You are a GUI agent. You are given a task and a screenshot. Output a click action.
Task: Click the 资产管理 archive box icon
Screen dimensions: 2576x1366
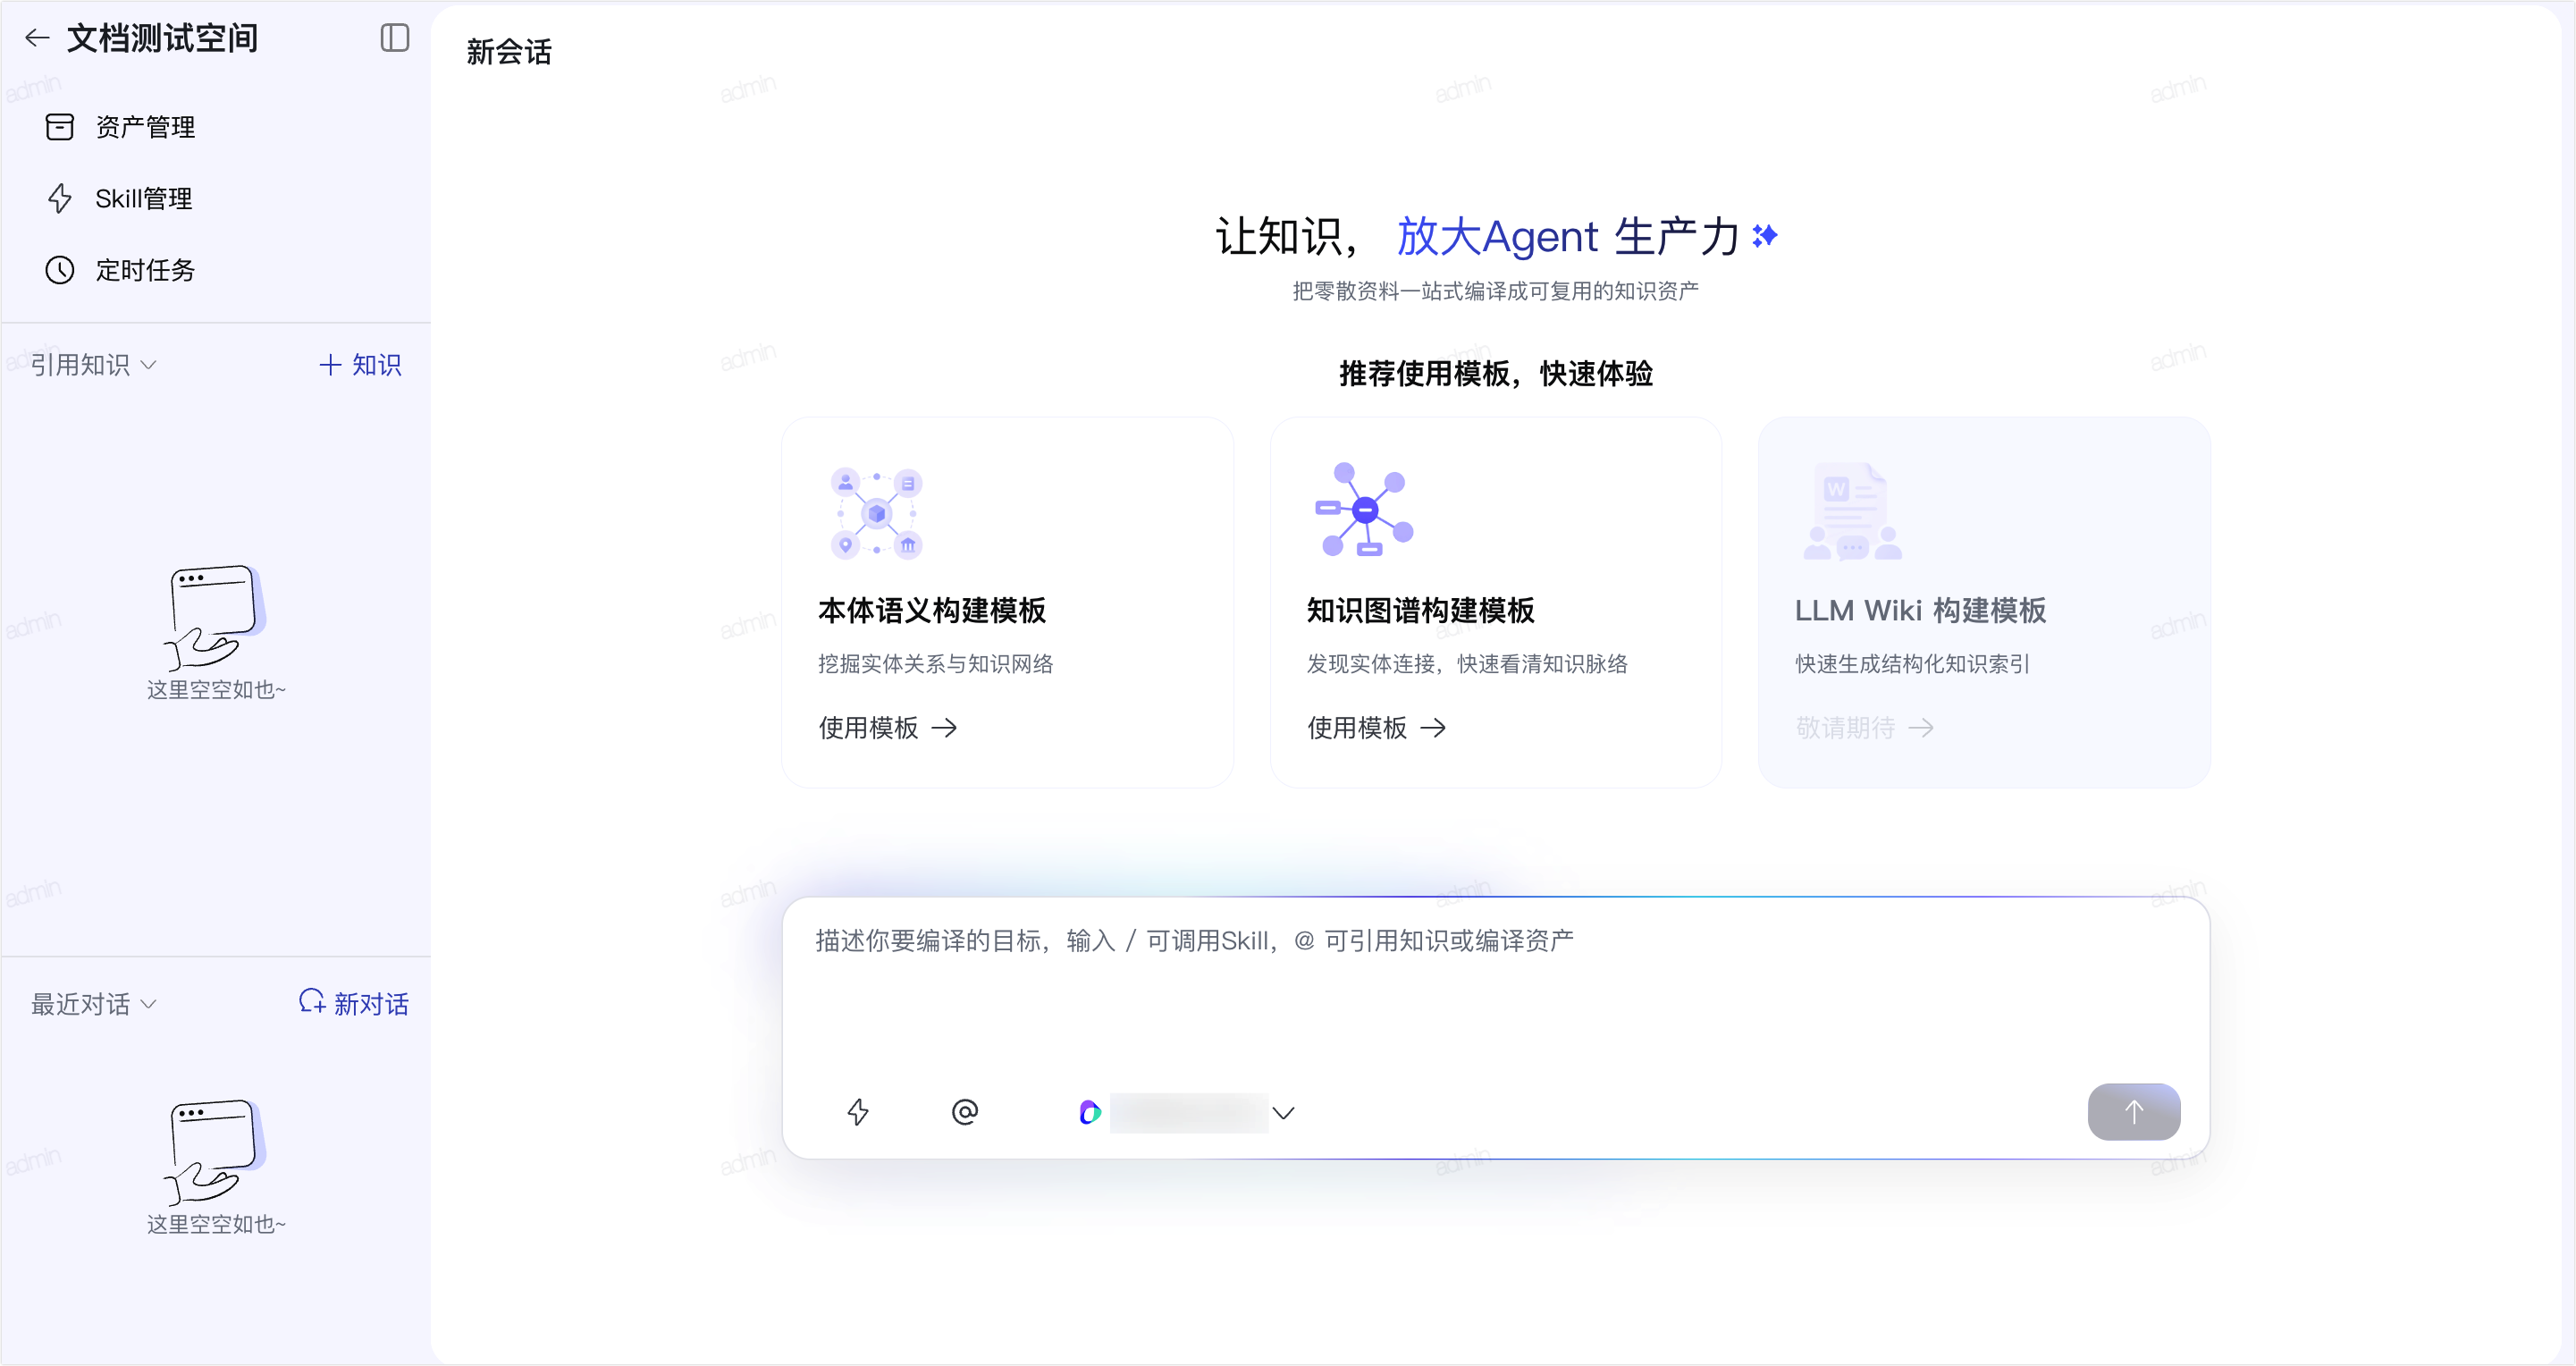tap(60, 127)
